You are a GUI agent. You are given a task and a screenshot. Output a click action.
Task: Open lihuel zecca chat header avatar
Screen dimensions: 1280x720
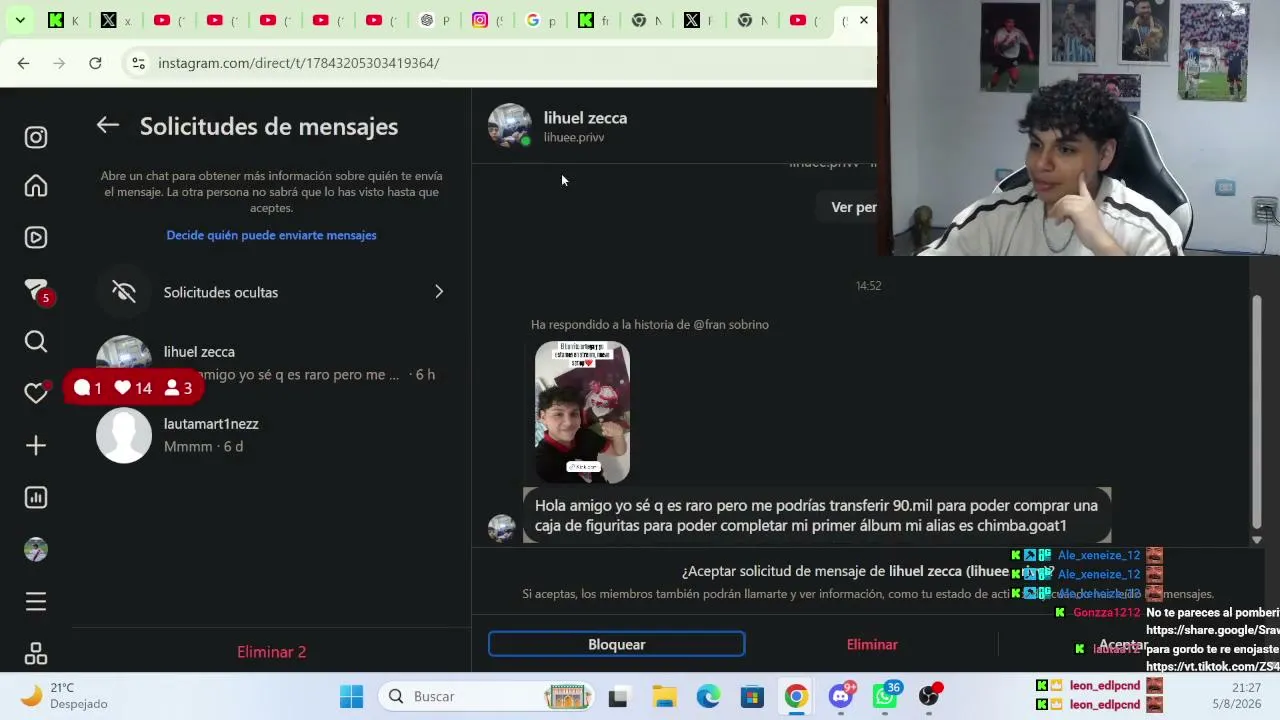click(510, 126)
